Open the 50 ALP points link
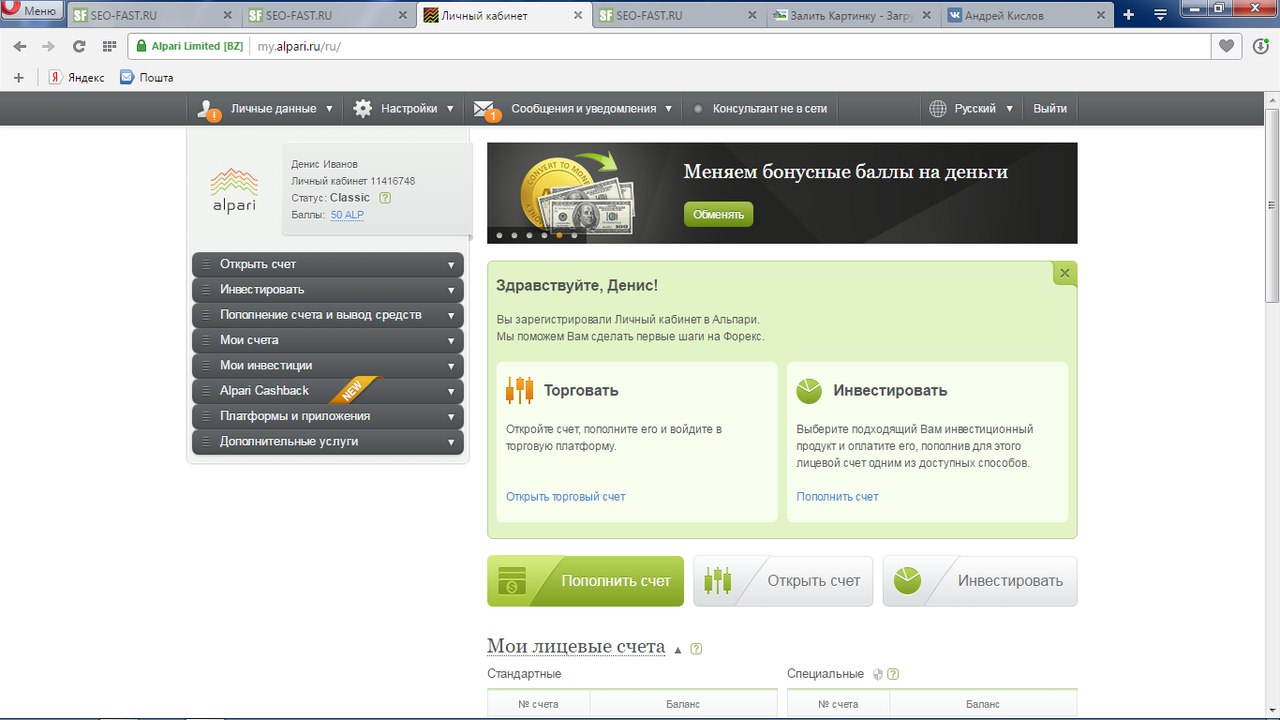The image size is (1280, 720). [x=347, y=215]
